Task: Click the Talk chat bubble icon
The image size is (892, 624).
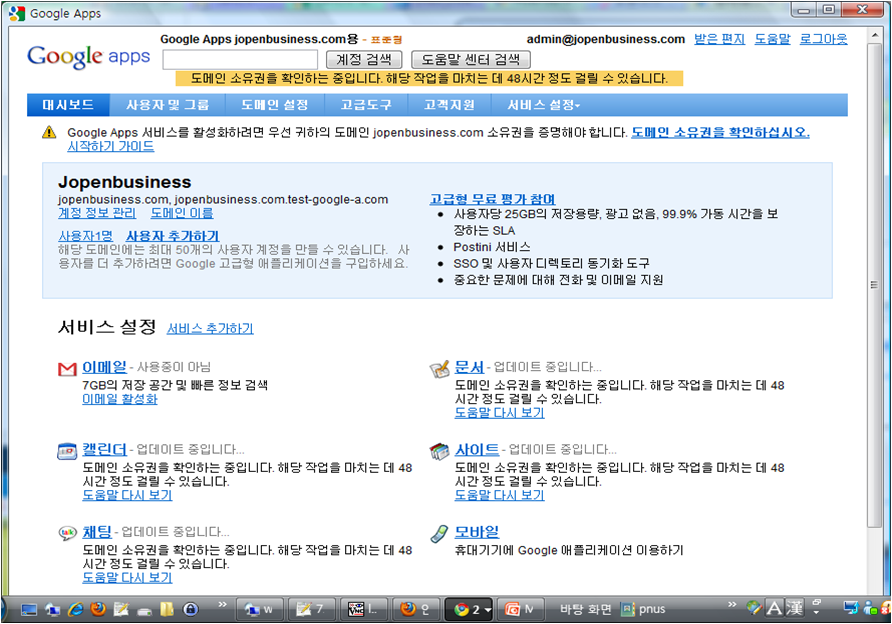Action: click(x=67, y=533)
